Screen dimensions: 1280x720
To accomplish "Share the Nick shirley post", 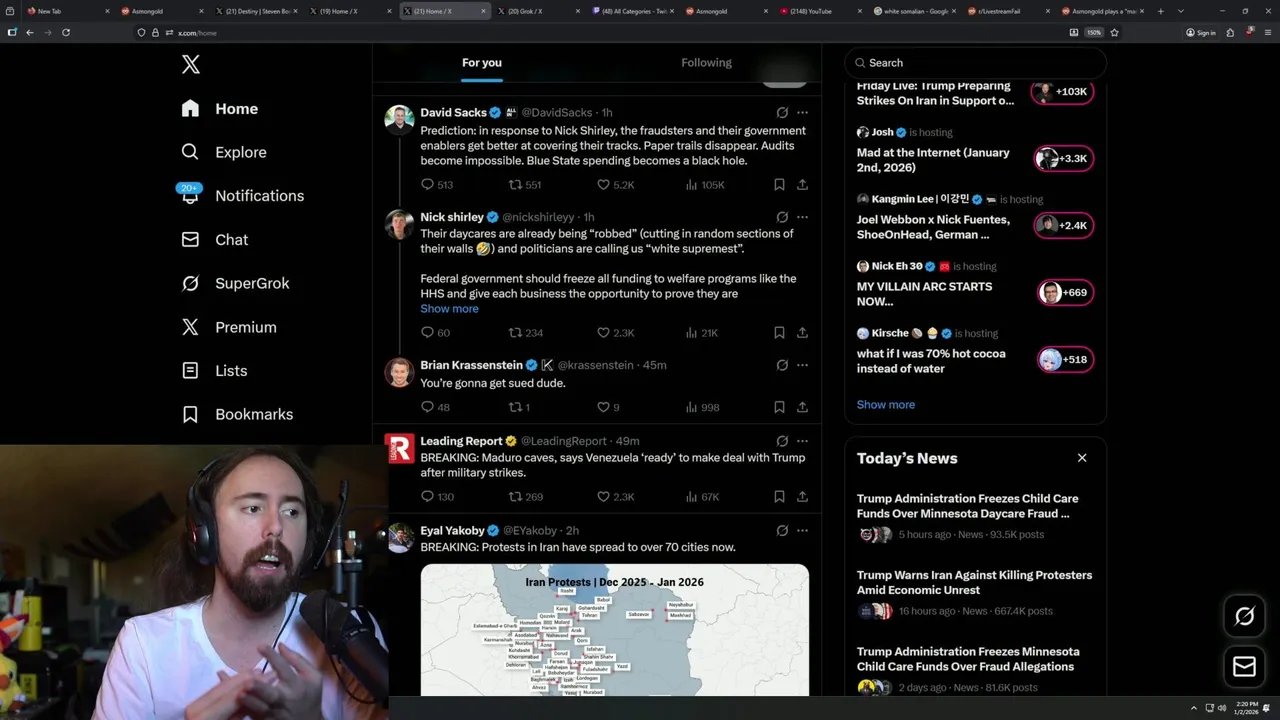I will coord(802,333).
